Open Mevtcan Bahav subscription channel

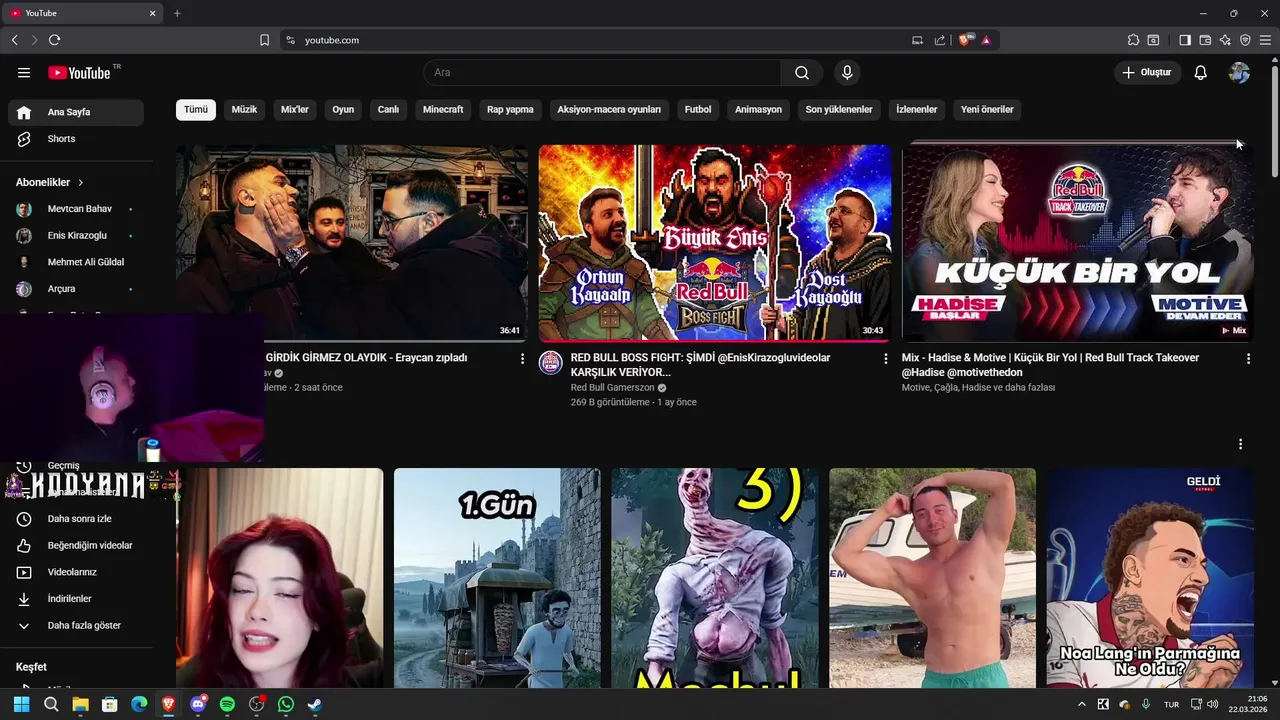point(76,209)
